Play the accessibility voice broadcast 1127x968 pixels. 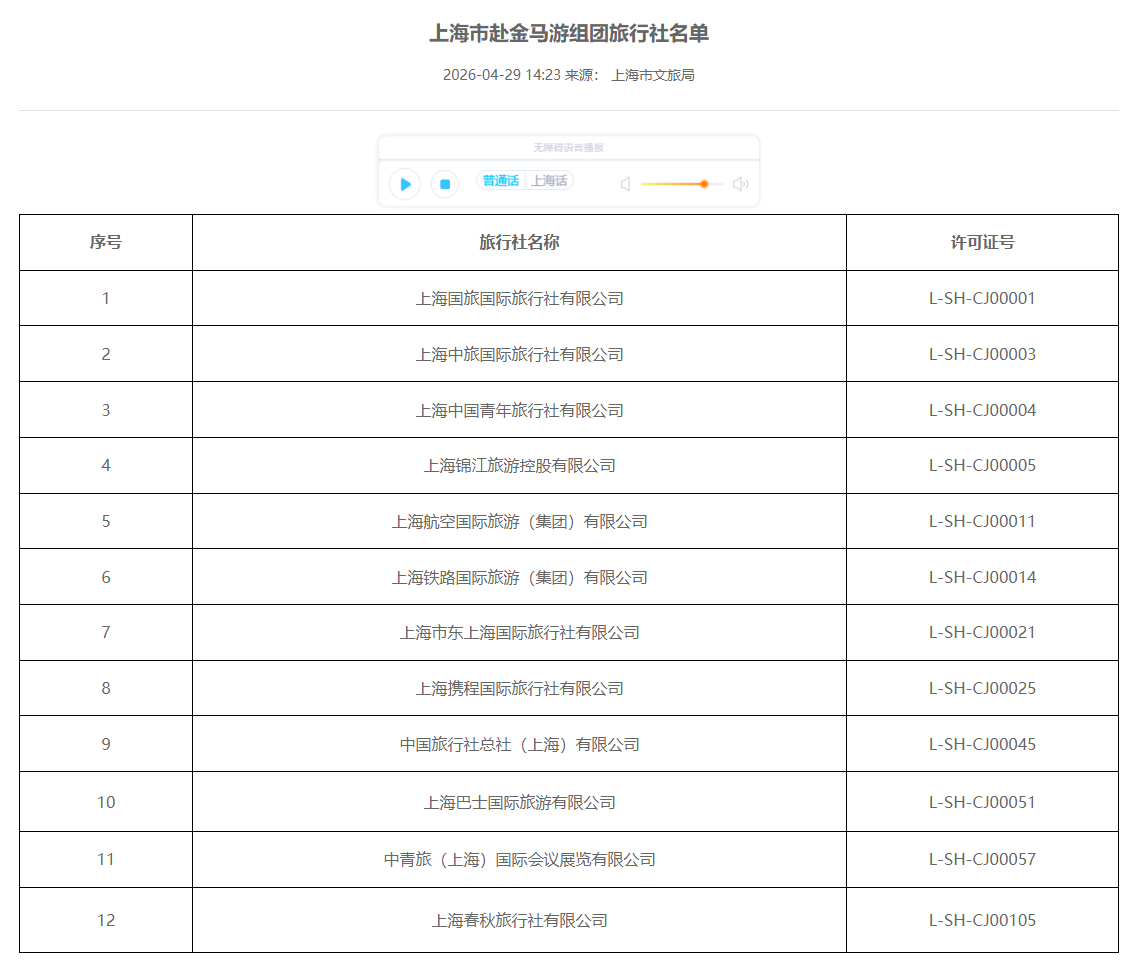tap(405, 184)
